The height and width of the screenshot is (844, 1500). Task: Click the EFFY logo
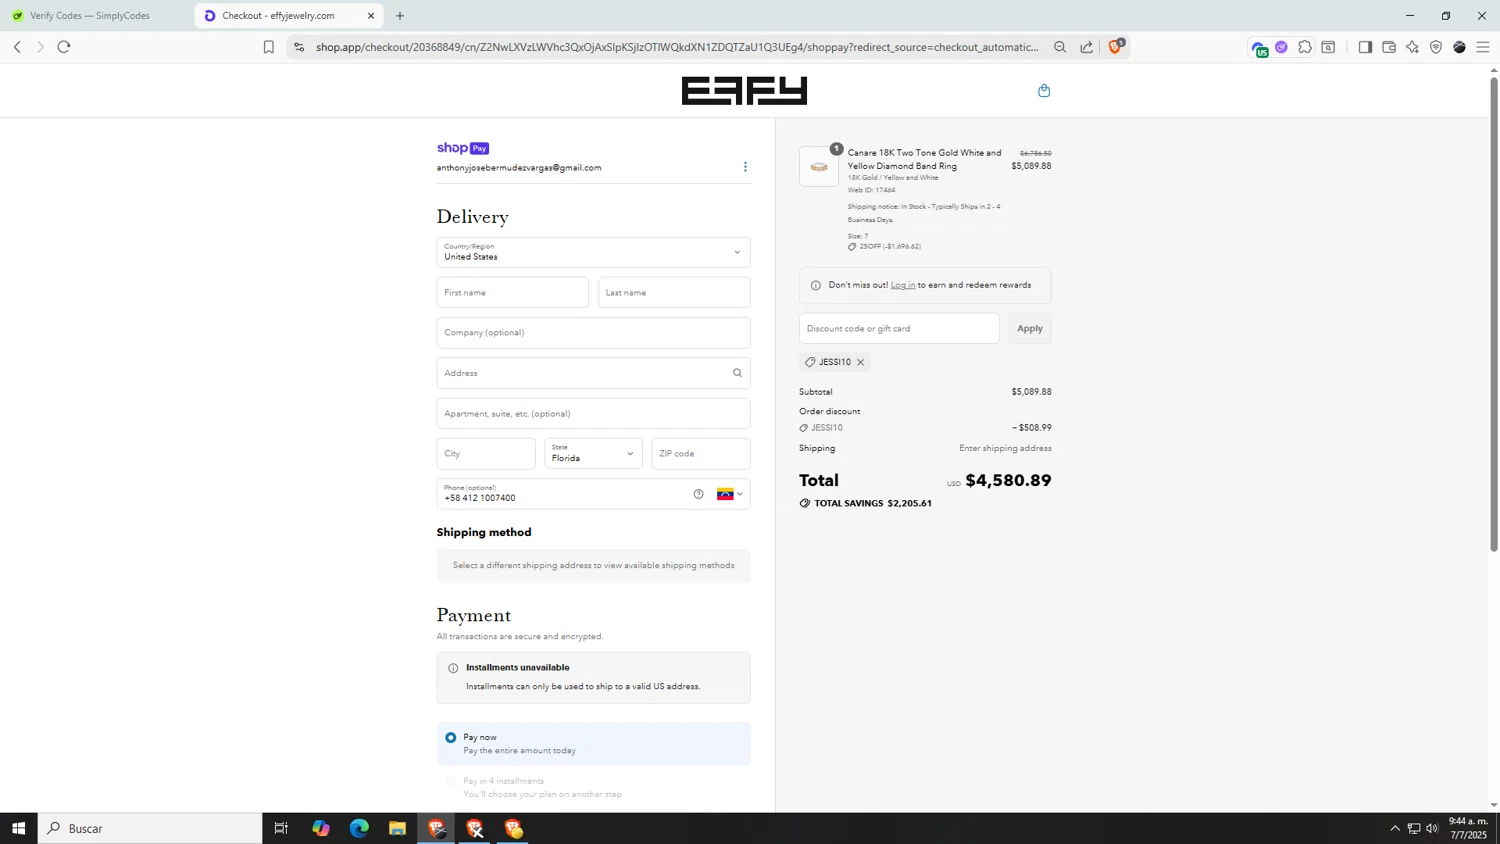[x=744, y=91]
